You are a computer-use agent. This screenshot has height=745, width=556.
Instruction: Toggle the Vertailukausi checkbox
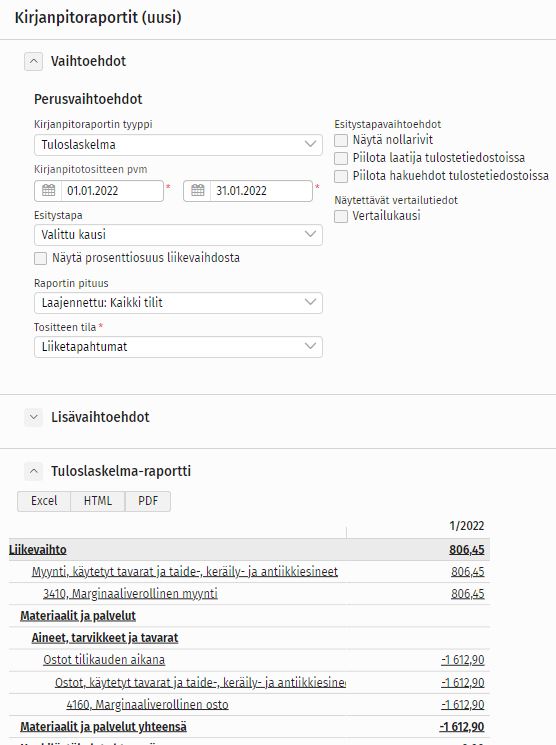[x=341, y=216]
